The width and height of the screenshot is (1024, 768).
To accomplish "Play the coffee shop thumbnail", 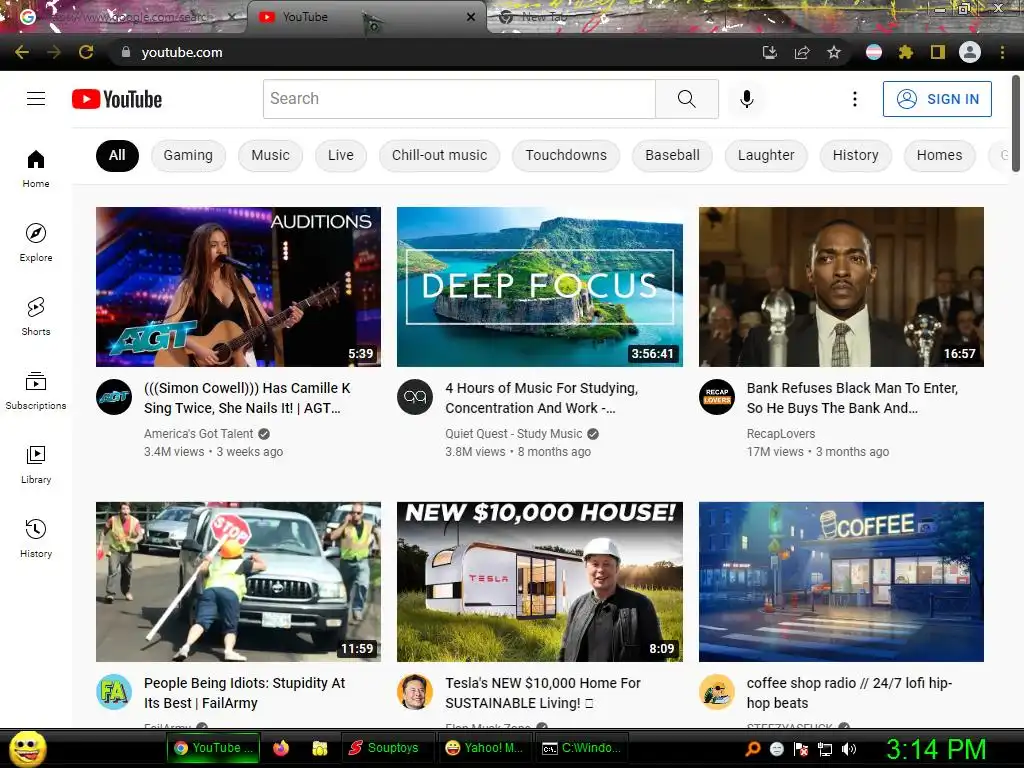I will (841, 582).
